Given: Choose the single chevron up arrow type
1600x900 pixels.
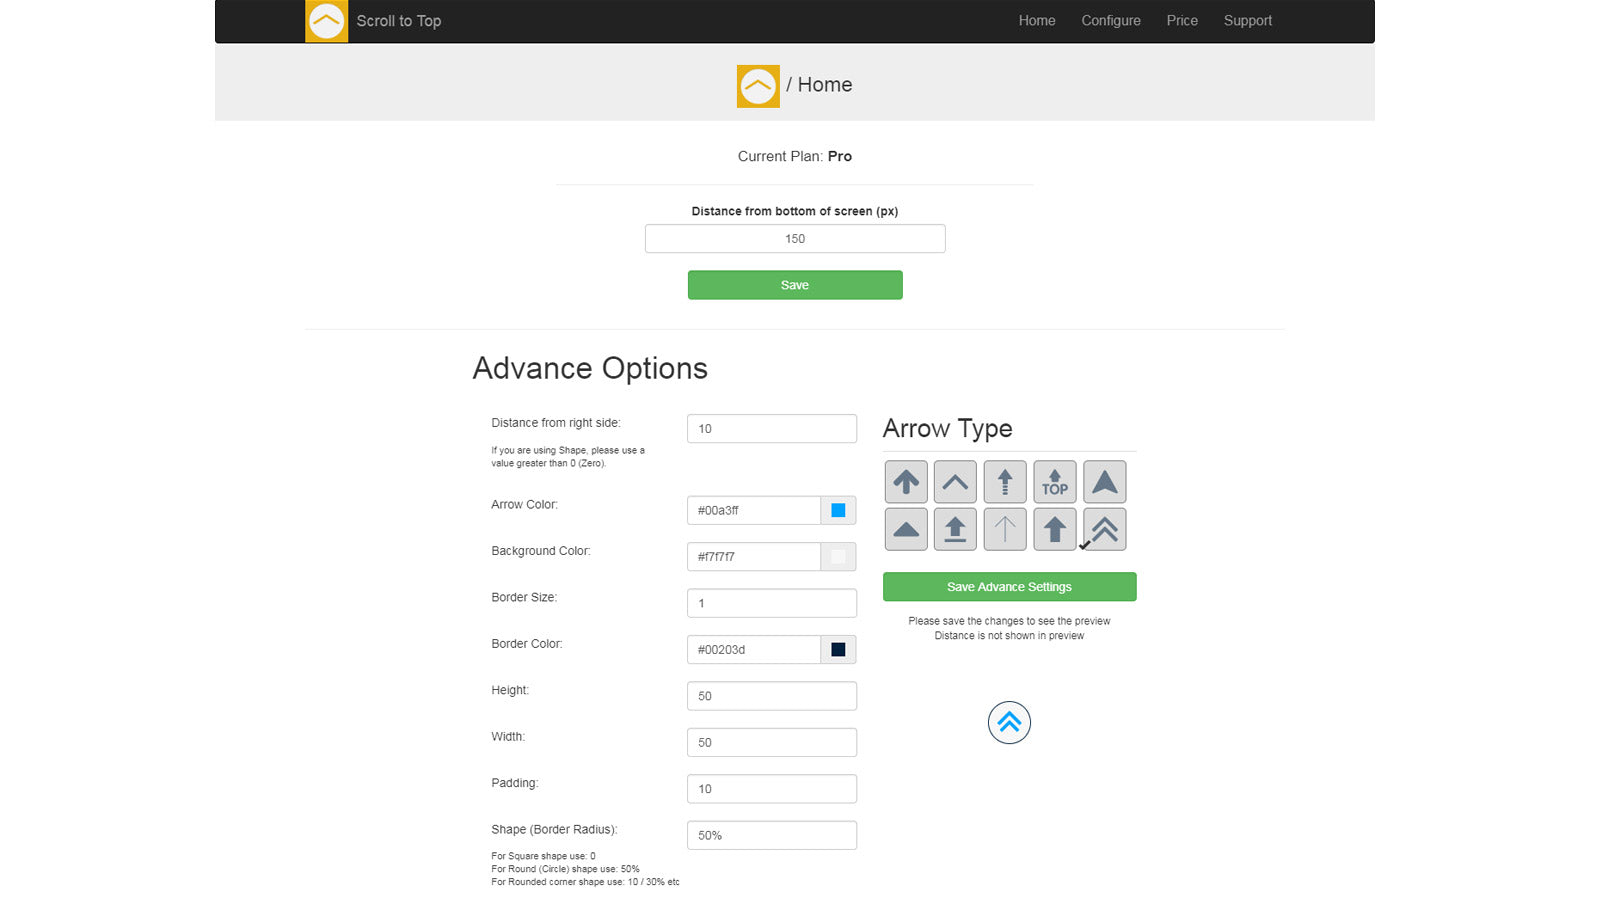Looking at the screenshot, I should [x=955, y=482].
